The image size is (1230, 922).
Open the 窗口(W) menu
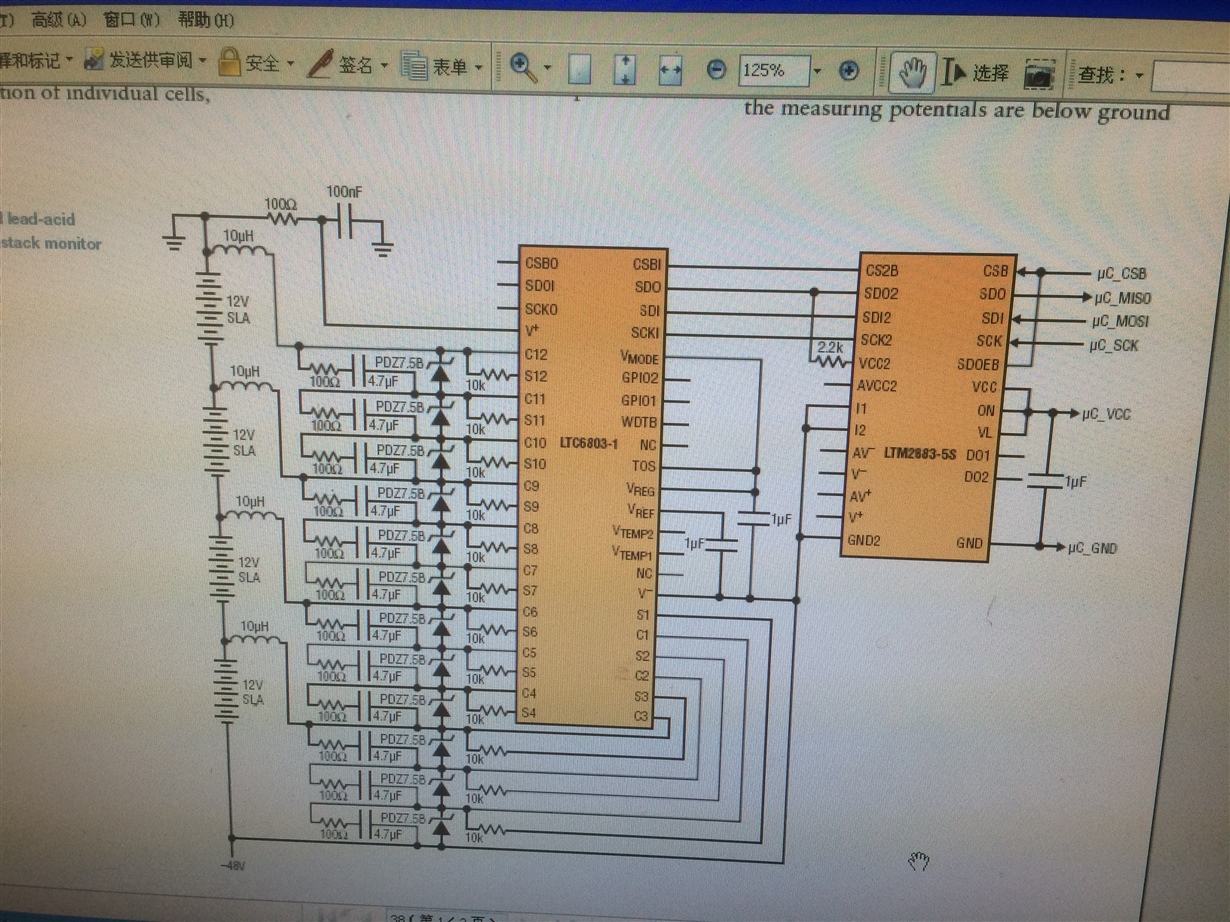click(x=131, y=19)
